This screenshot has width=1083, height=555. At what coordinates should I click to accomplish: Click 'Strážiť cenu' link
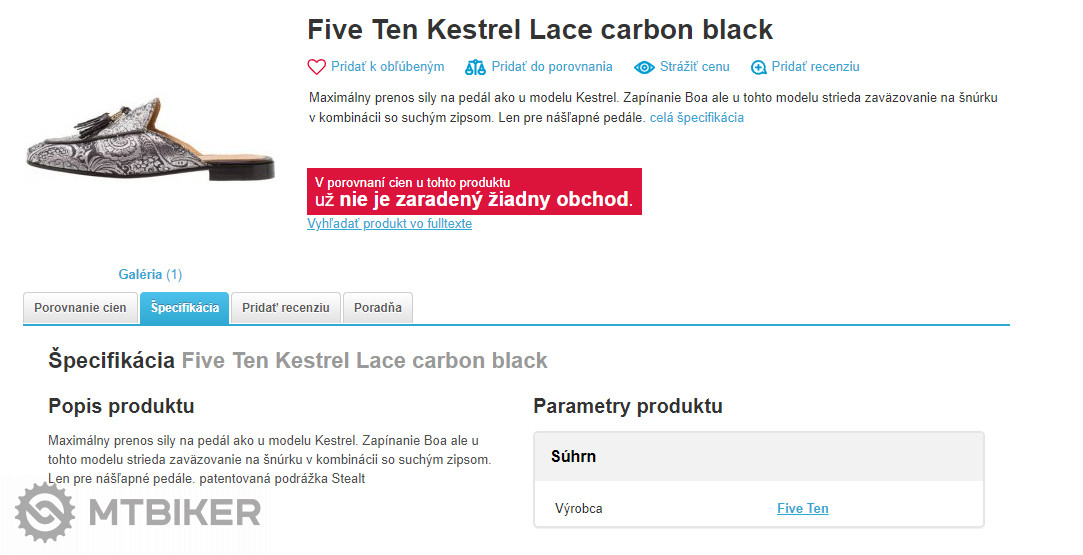pyautogui.click(x=694, y=67)
